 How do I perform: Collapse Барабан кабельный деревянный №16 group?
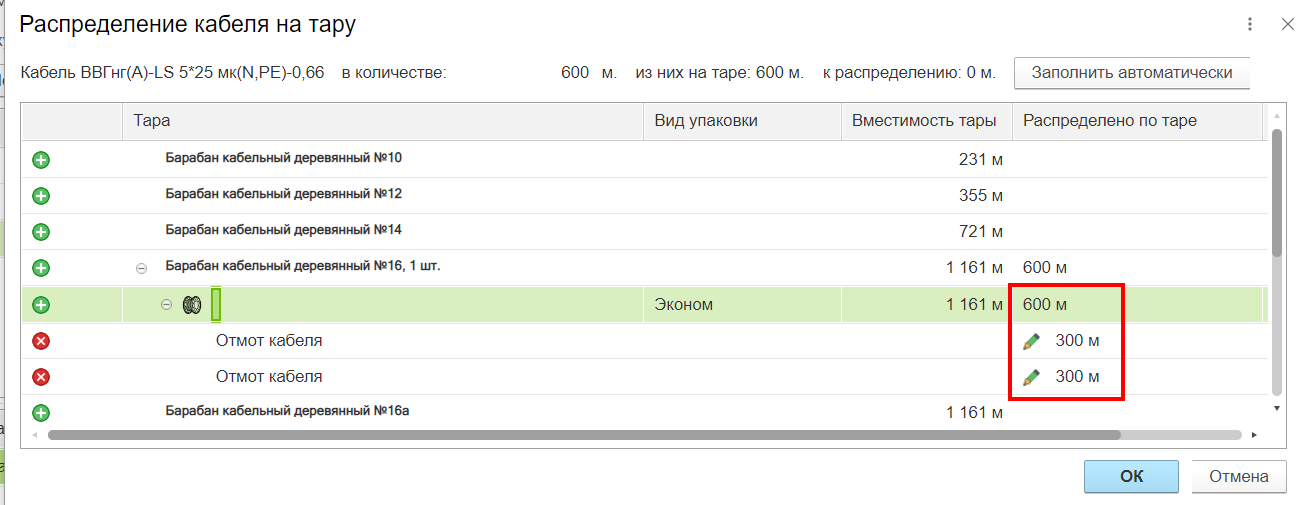click(141, 268)
